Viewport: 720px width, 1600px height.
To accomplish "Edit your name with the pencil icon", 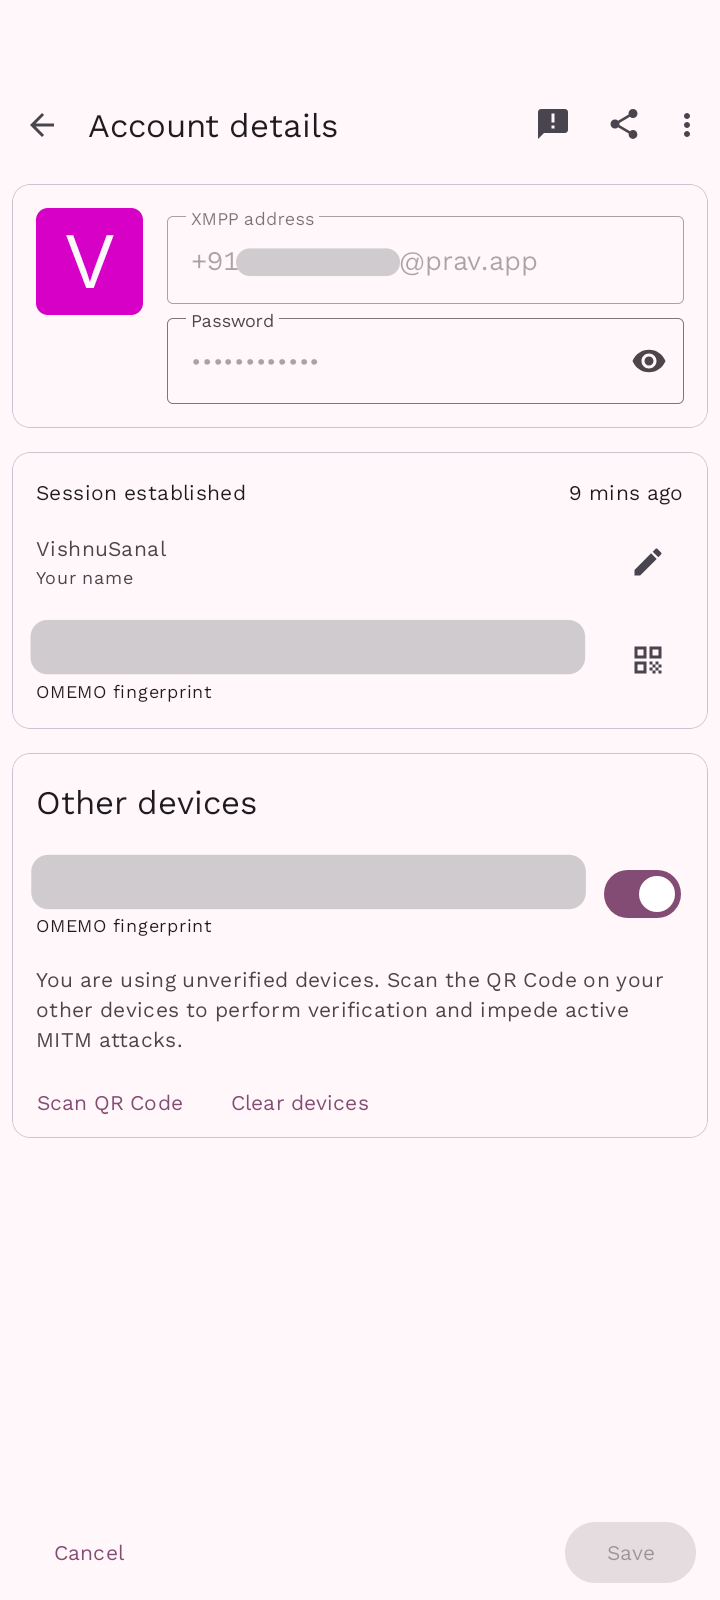I will coord(648,562).
